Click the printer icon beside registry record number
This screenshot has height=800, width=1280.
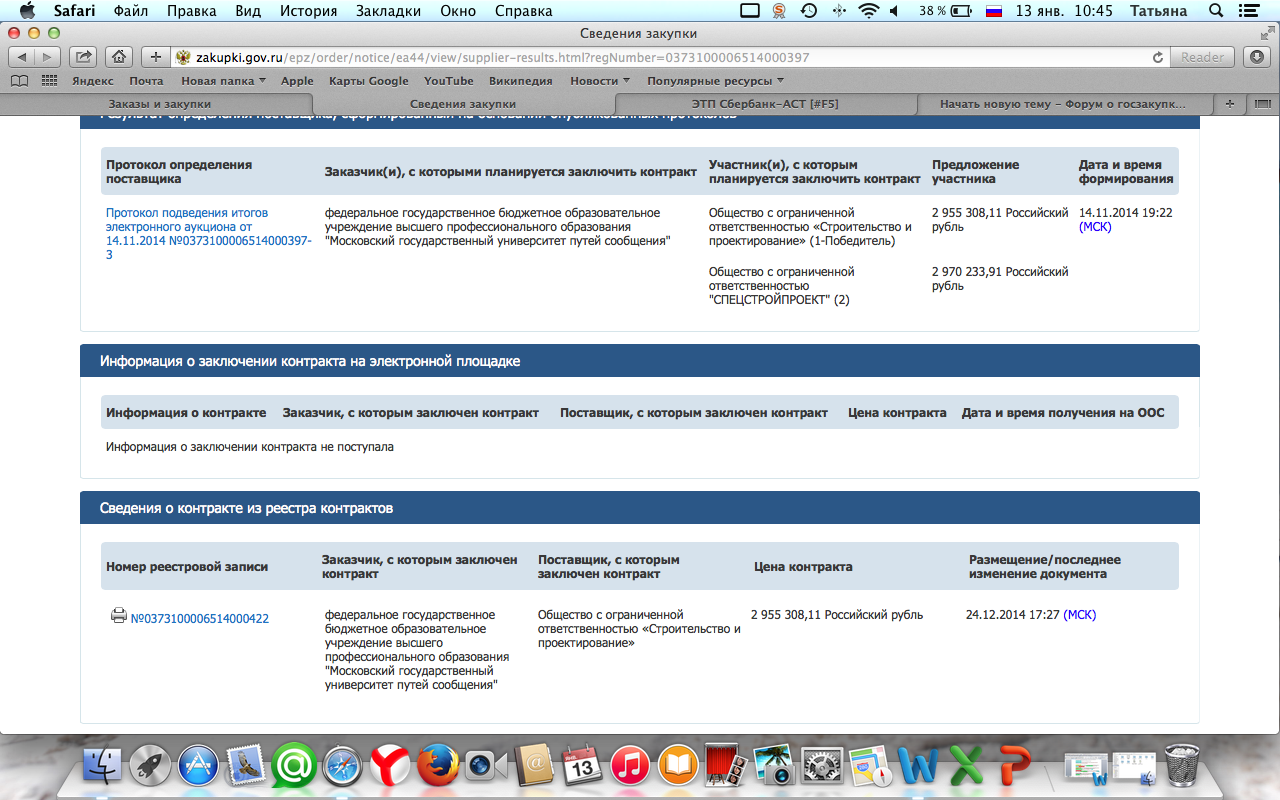(118, 616)
